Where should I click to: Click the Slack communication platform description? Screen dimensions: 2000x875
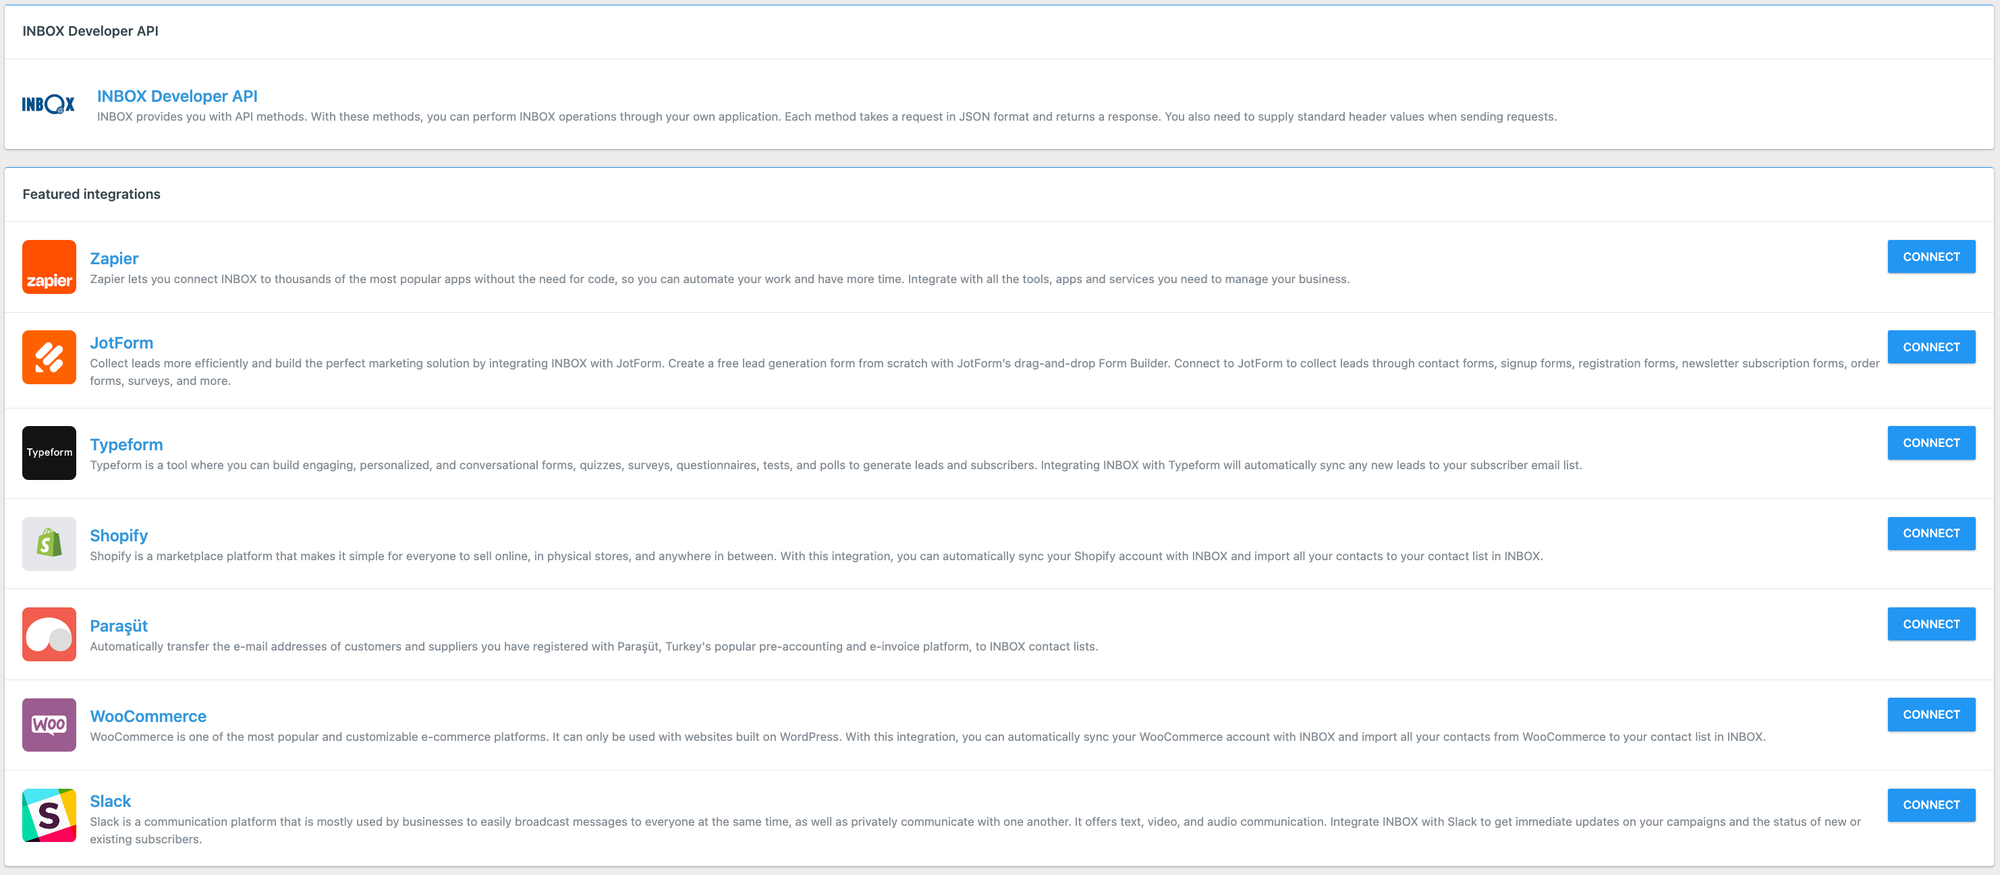coord(975,830)
